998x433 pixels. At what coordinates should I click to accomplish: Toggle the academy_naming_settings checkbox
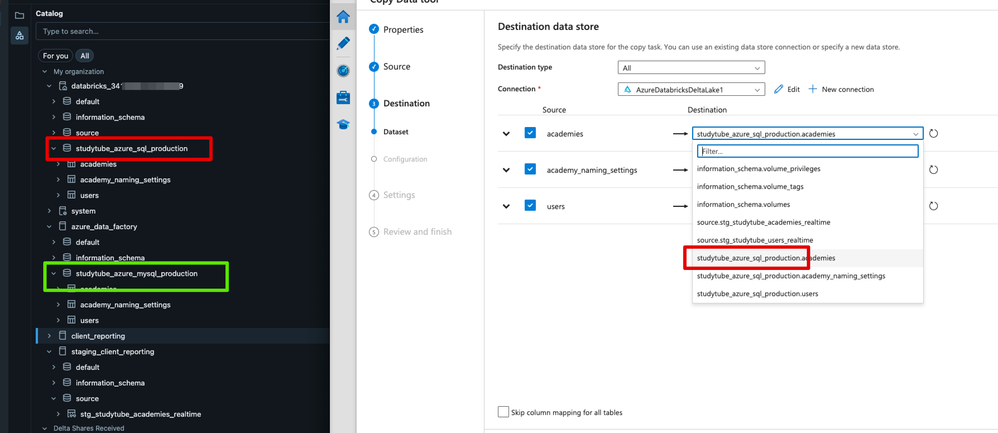click(530, 169)
